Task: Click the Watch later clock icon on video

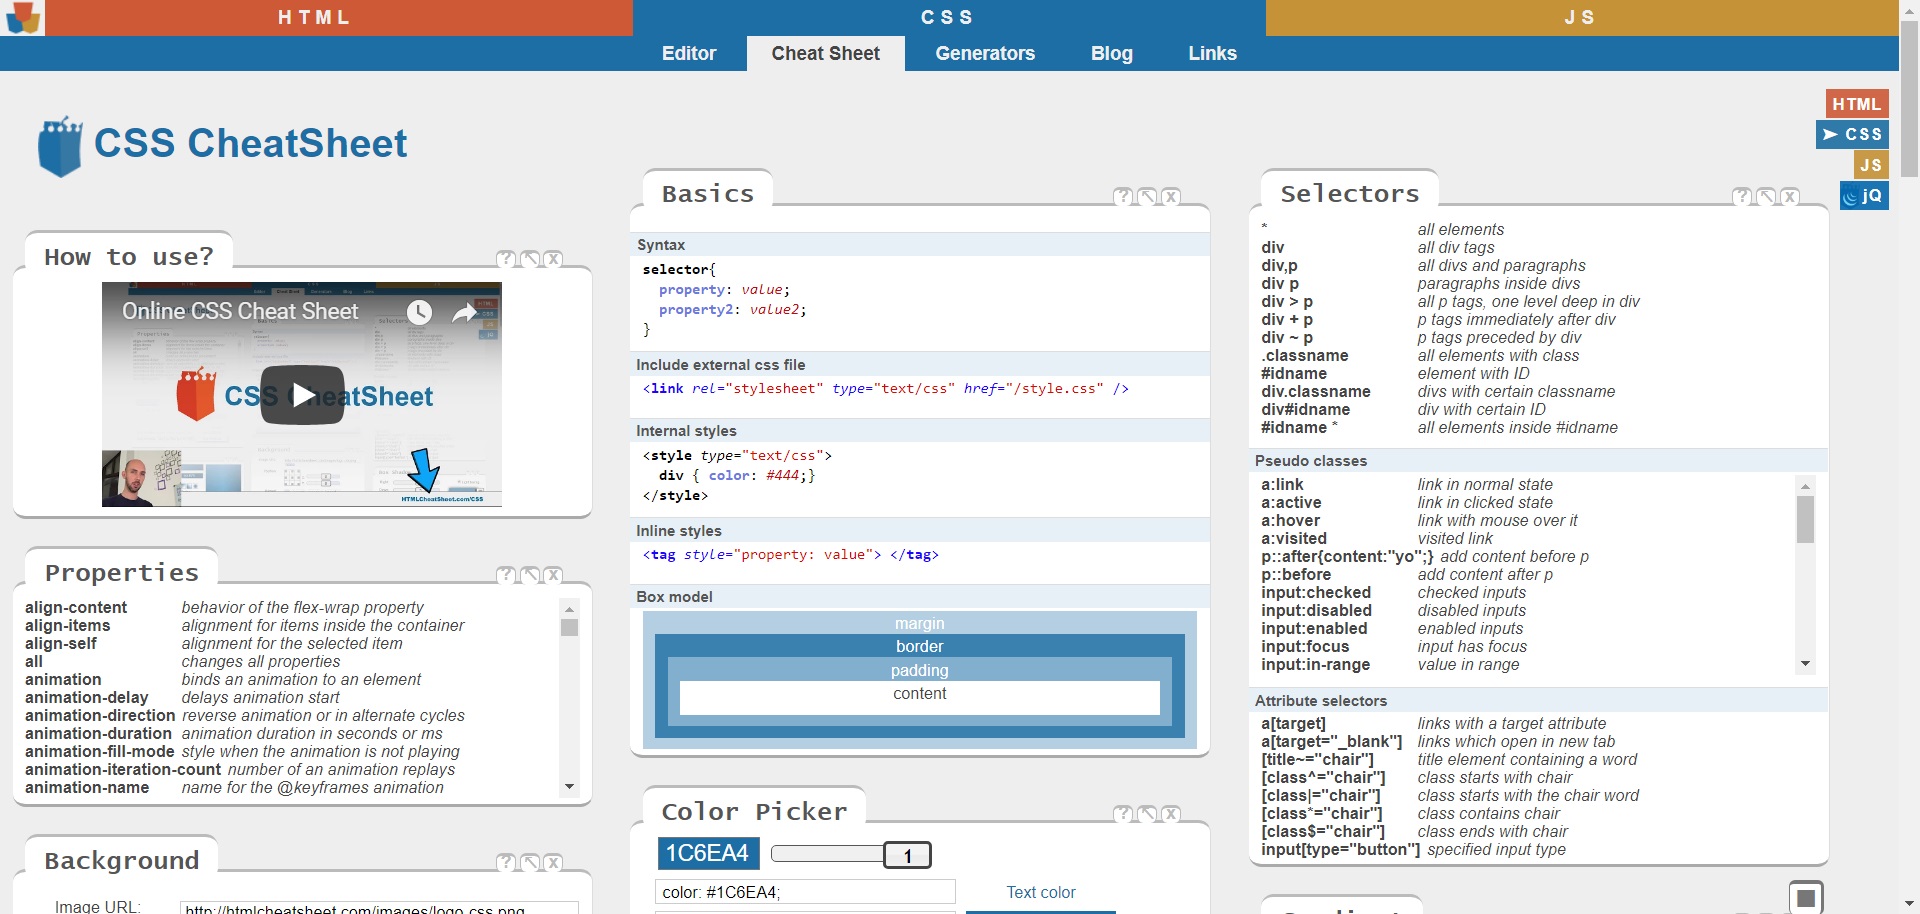Action: pyautogui.click(x=419, y=313)
